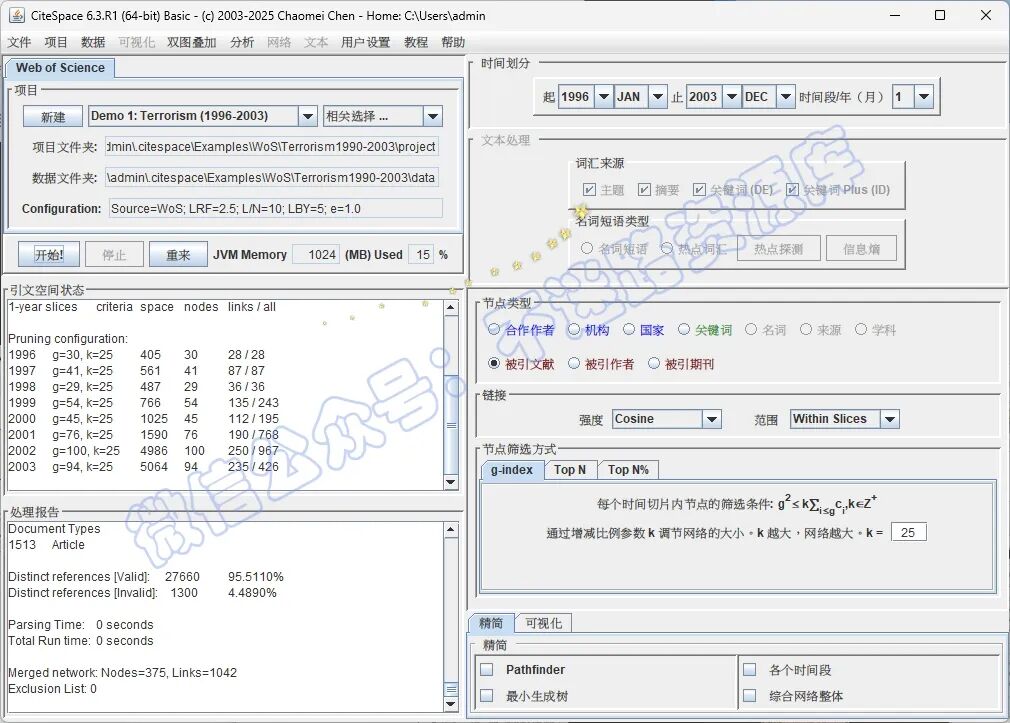Screen dimensions: 1010x723
Task: Toggle the 摘要 term source checkbox
Action: pos(644,189)
